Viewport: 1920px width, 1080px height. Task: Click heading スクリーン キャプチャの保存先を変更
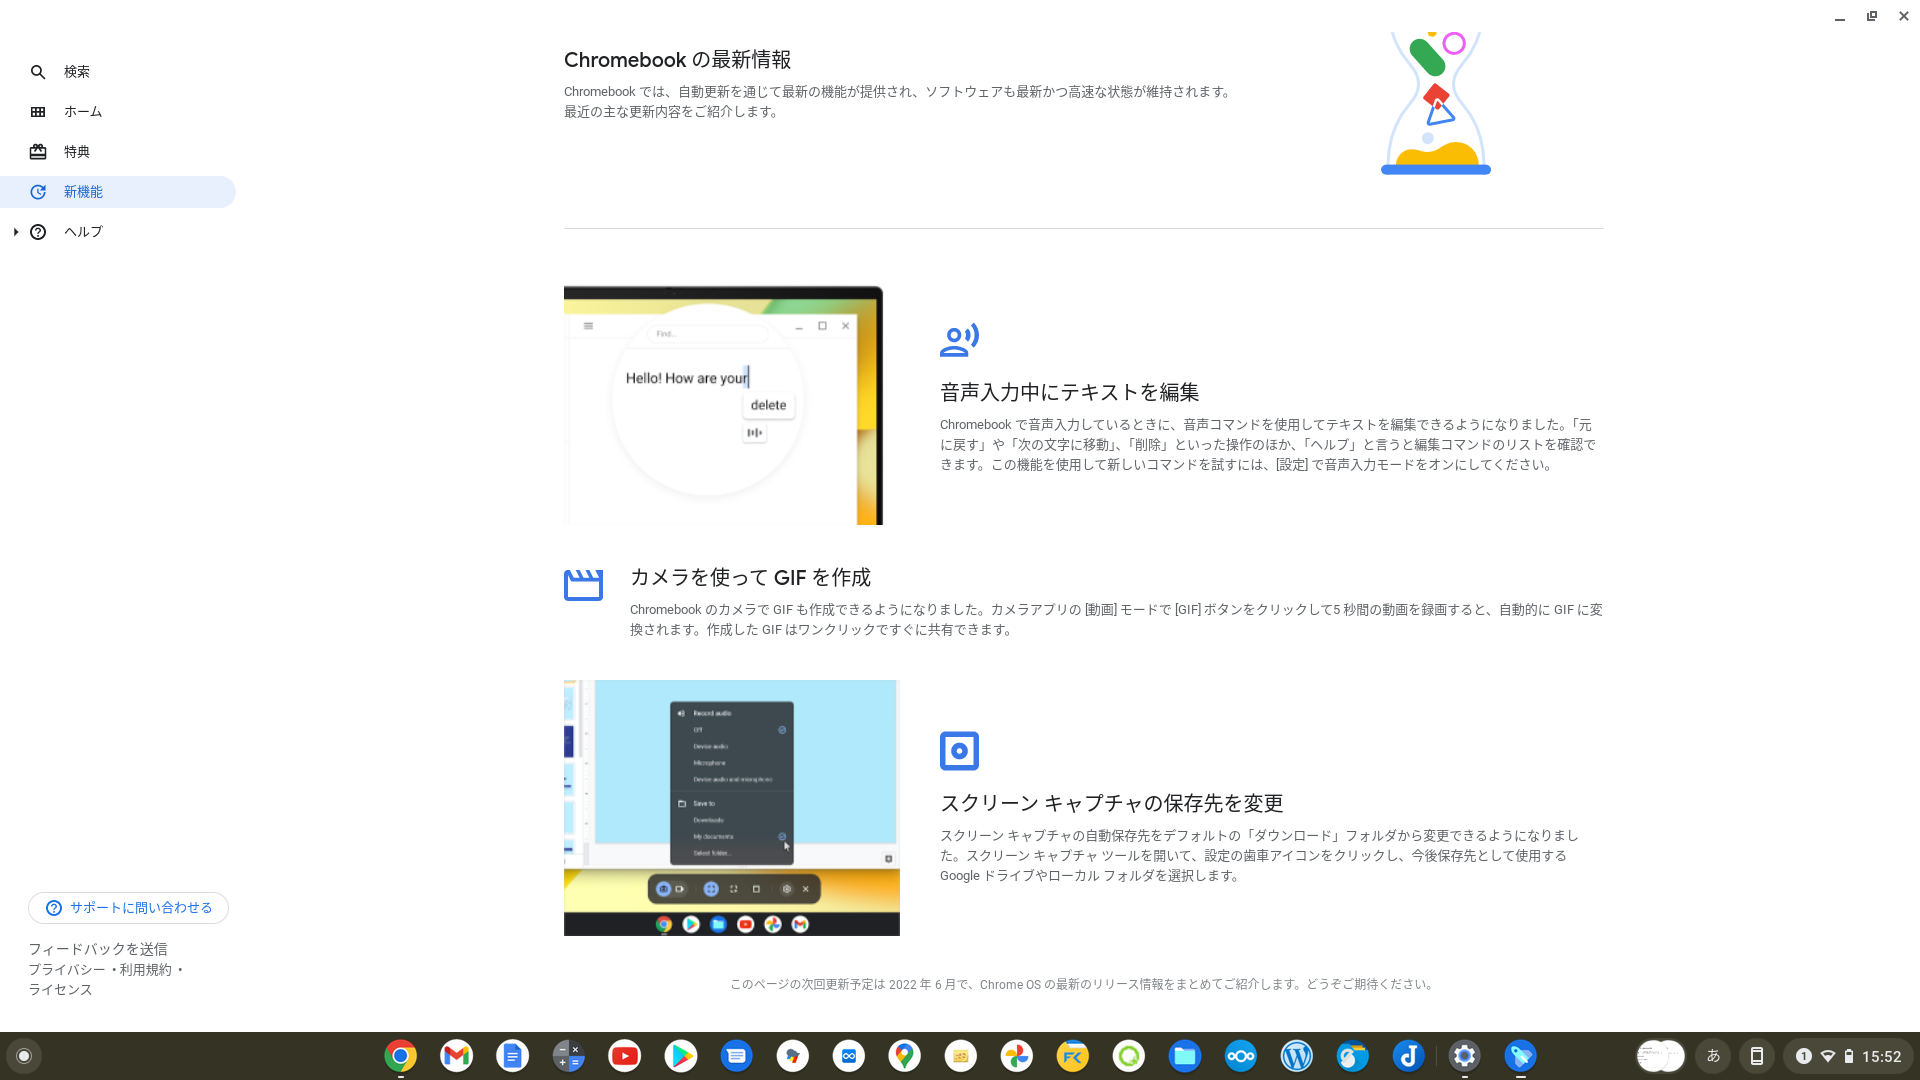(x=1111, y=803)
